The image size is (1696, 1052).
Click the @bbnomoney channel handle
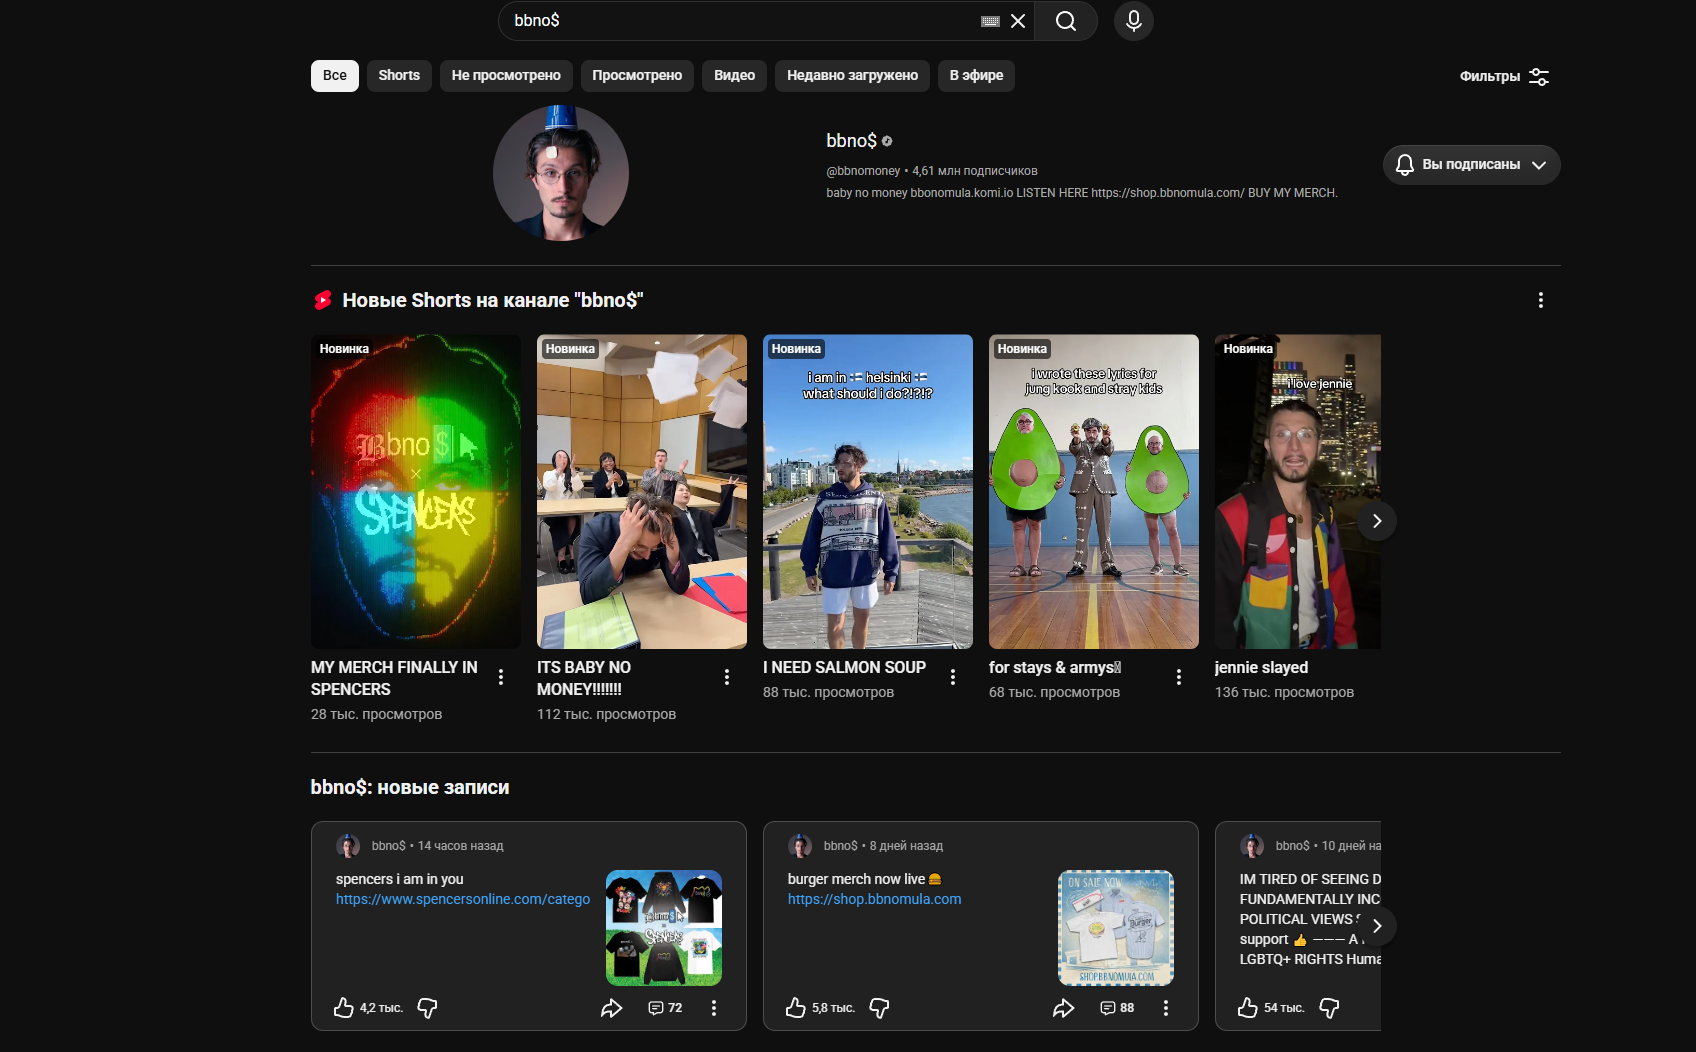[863, 171]
